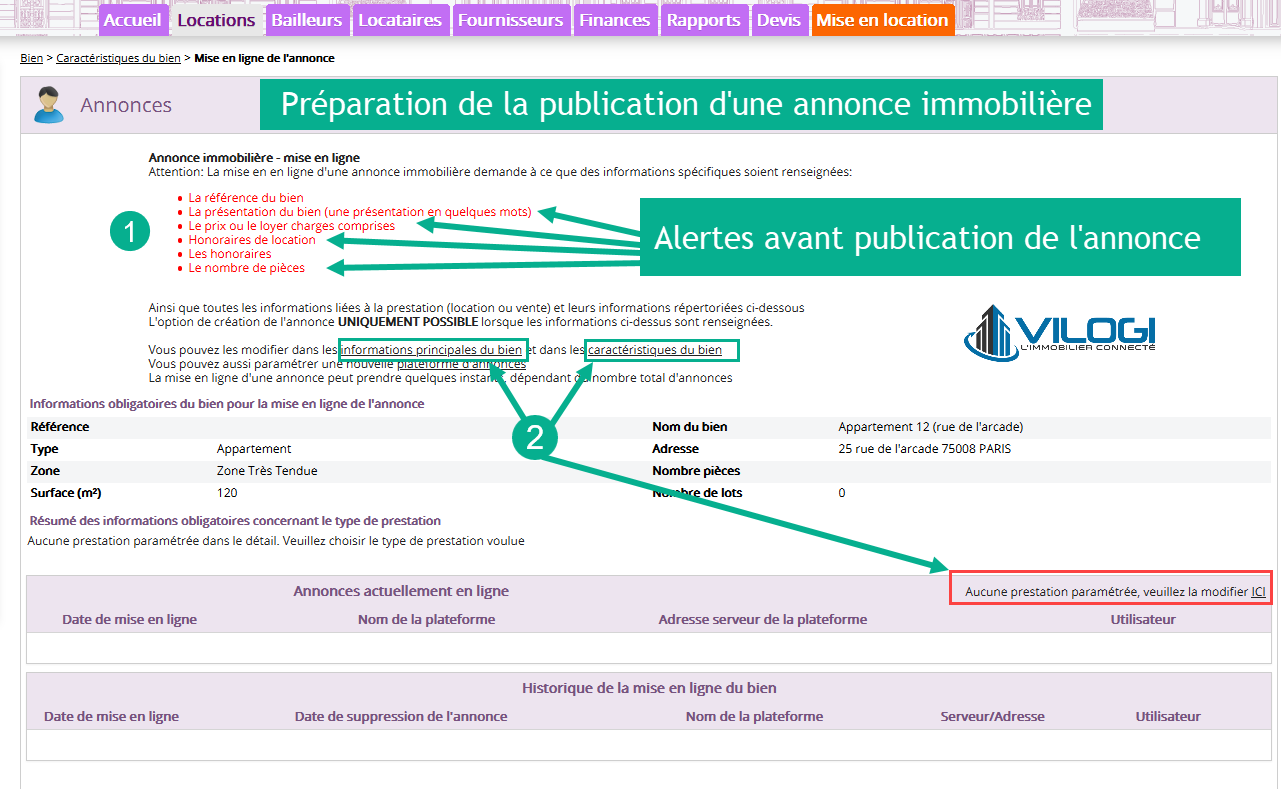Click 'Date de suppression de l'annonce' column header

(x=401, y=716)
